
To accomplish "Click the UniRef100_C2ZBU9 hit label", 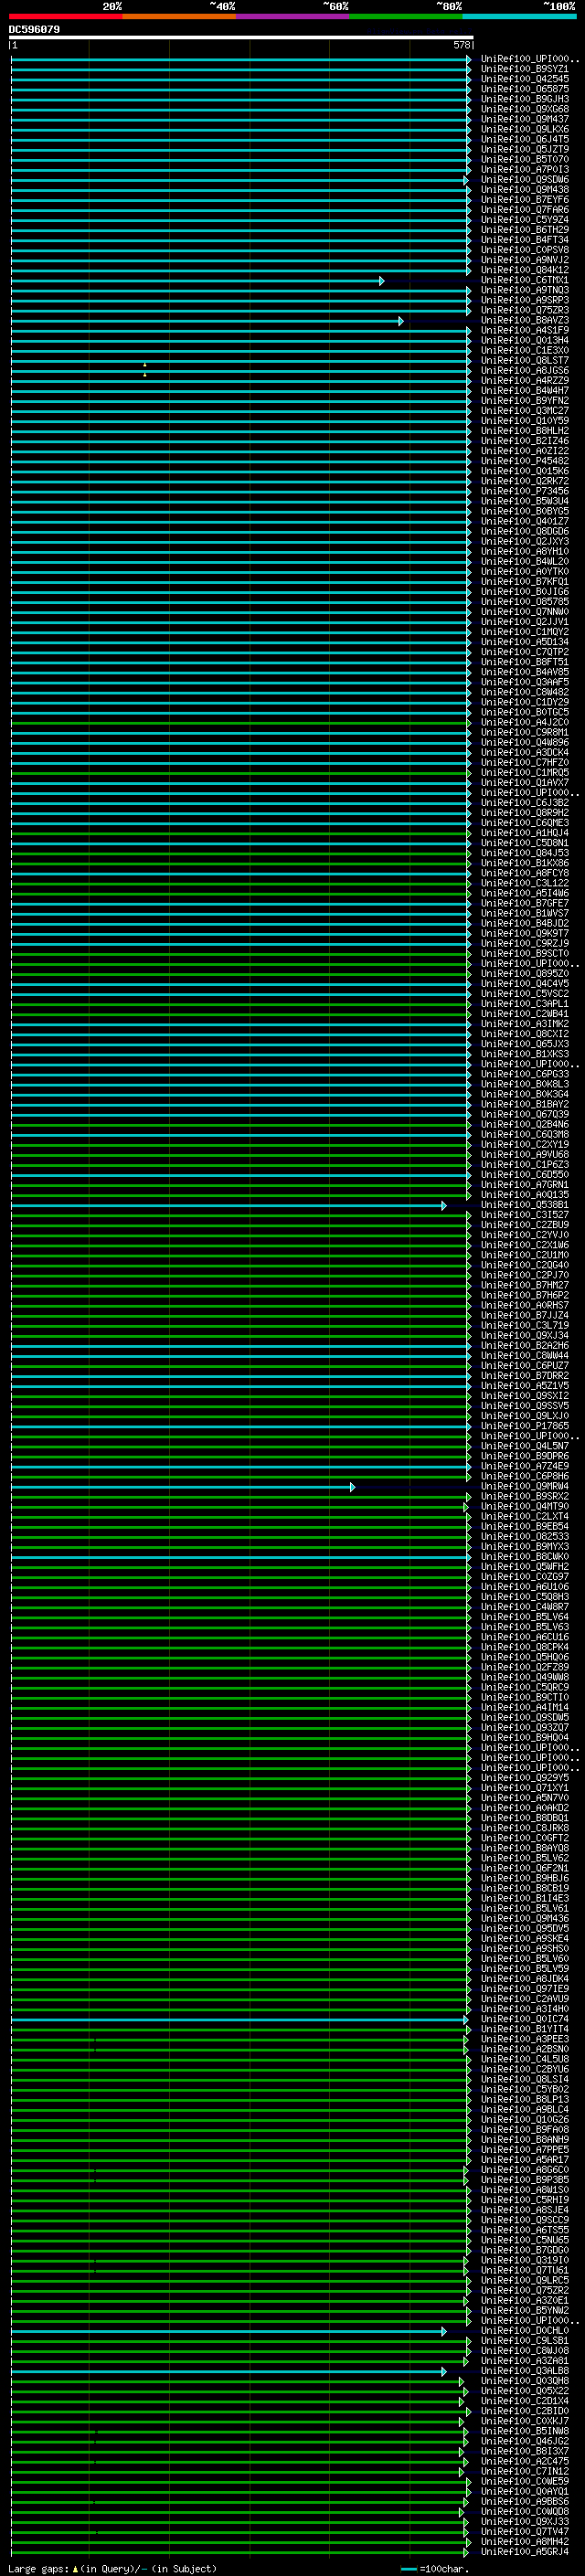I will point(524,1224).
